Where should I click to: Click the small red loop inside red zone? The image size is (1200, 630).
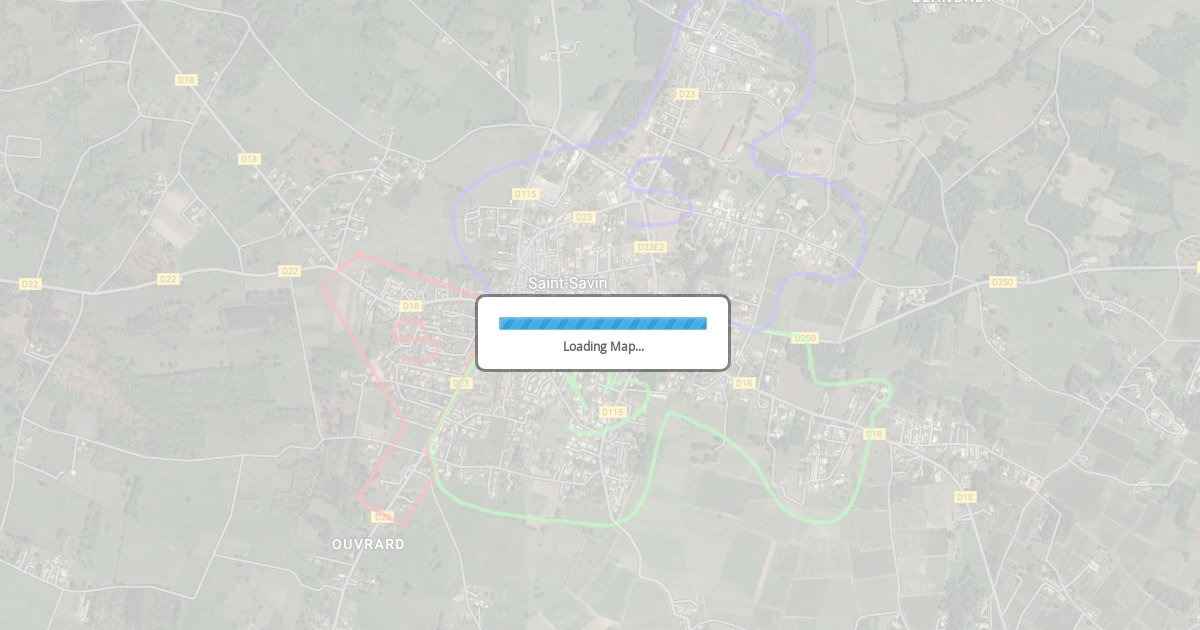[x=416, y=338]
